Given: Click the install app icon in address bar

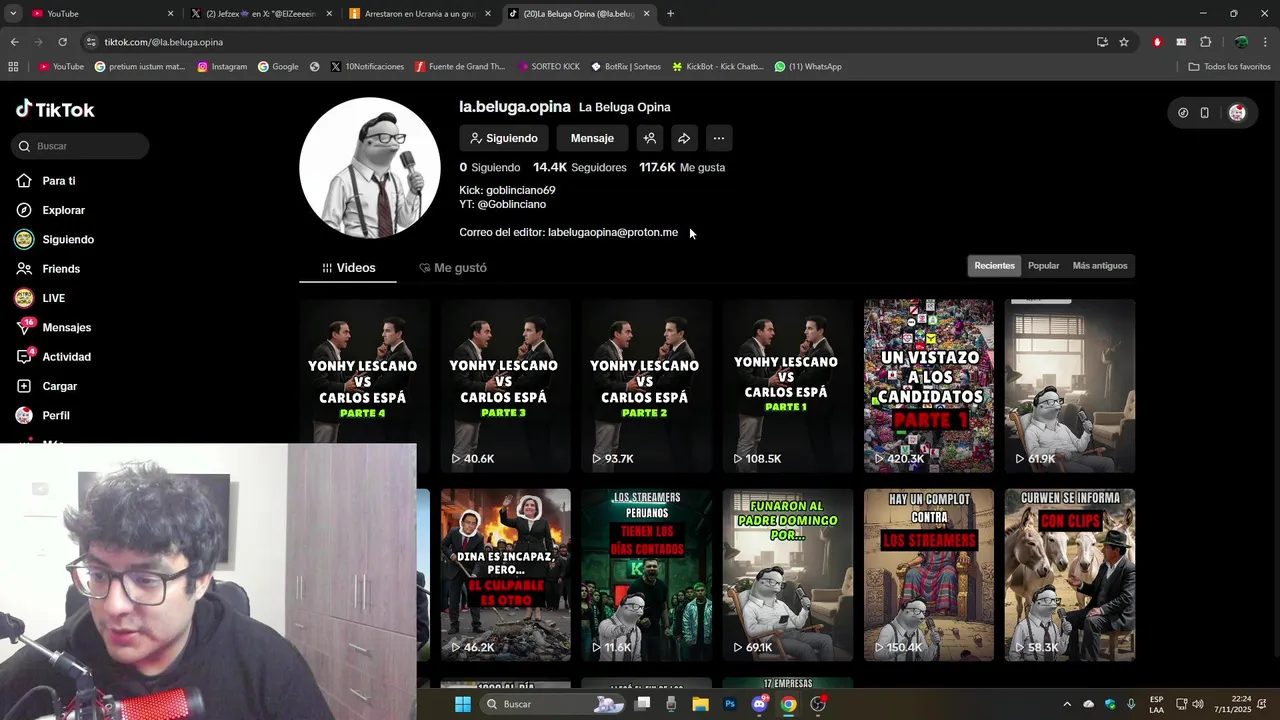Looking at the screenshot, I should pyautogui.click(x=1102, y=42).
